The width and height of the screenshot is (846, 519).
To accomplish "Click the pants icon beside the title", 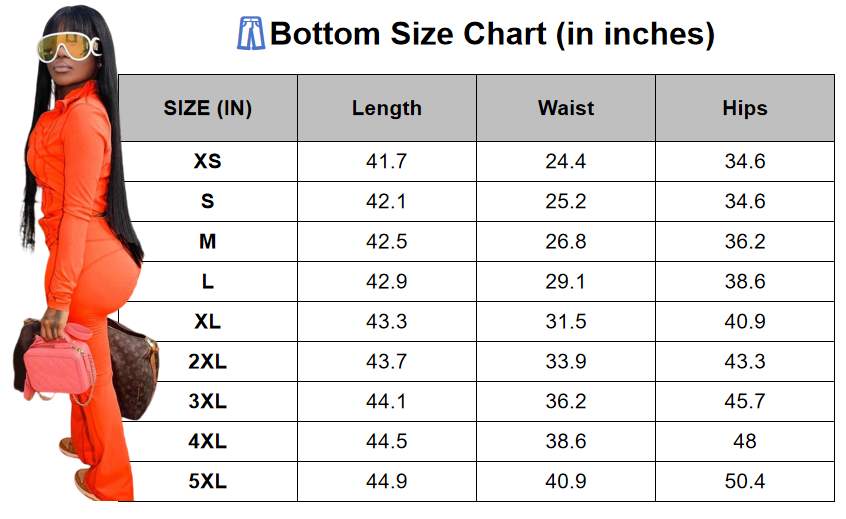I will coord(250,34).
